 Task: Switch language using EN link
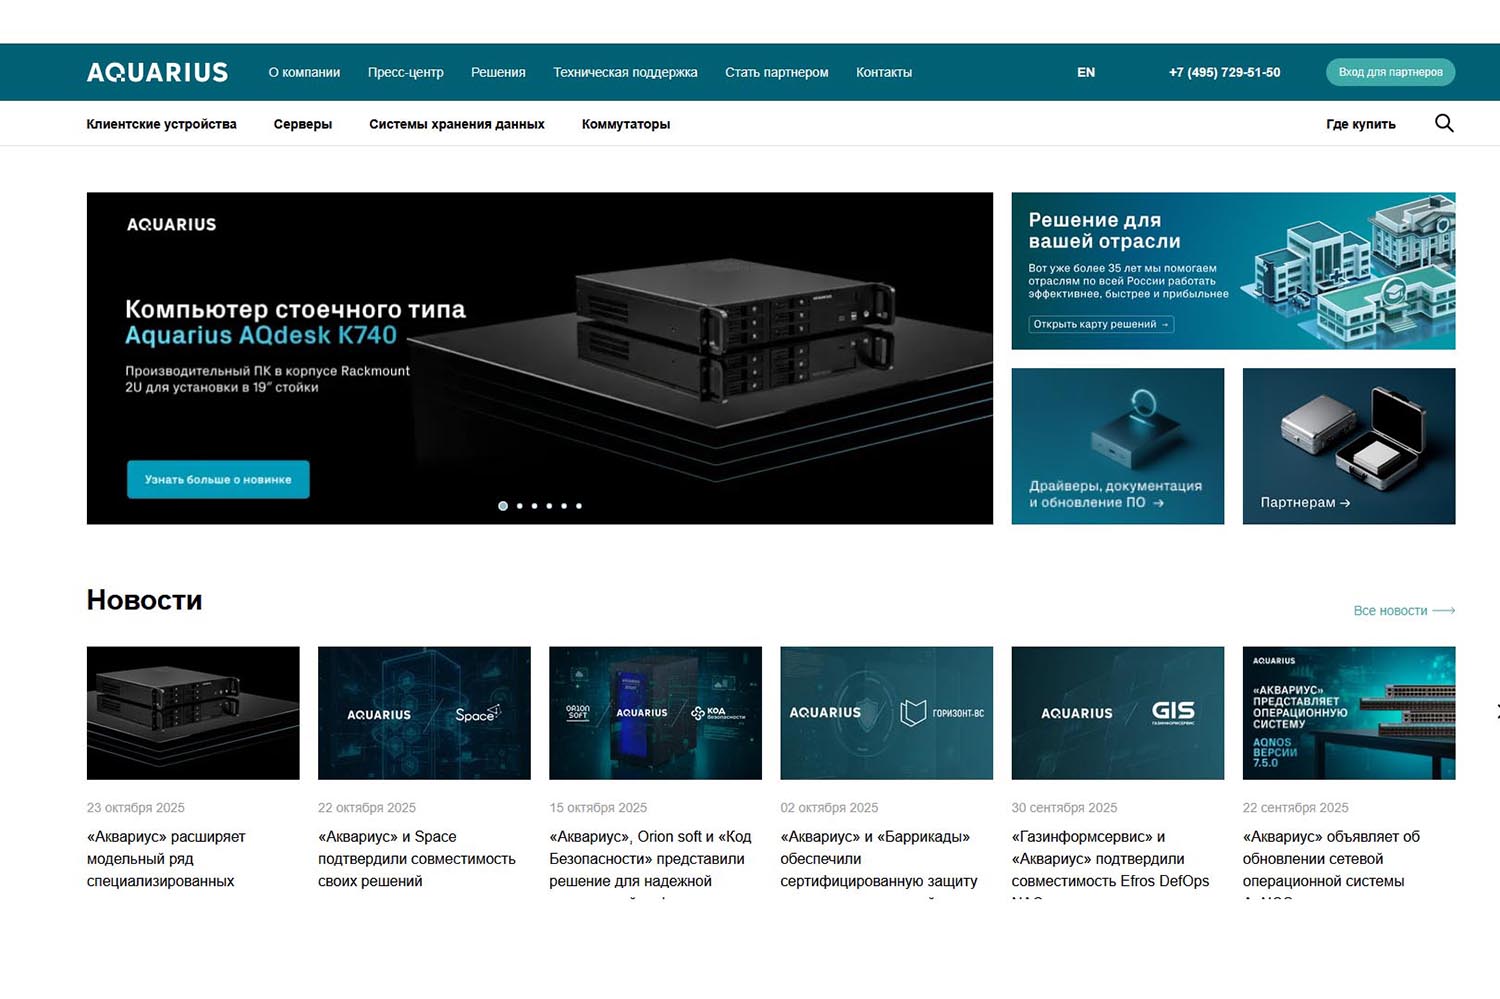click(x=1085, y=72)
